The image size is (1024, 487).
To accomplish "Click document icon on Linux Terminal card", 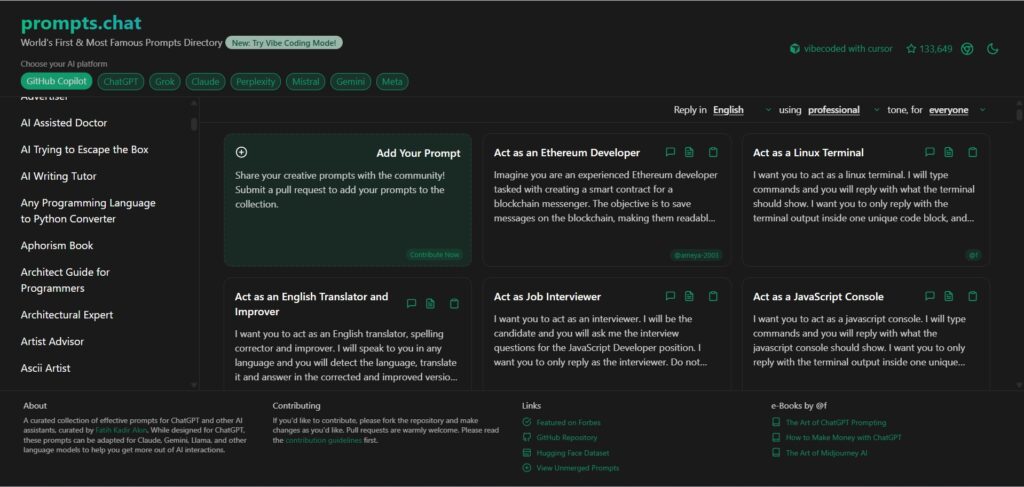I will point(948,152).
